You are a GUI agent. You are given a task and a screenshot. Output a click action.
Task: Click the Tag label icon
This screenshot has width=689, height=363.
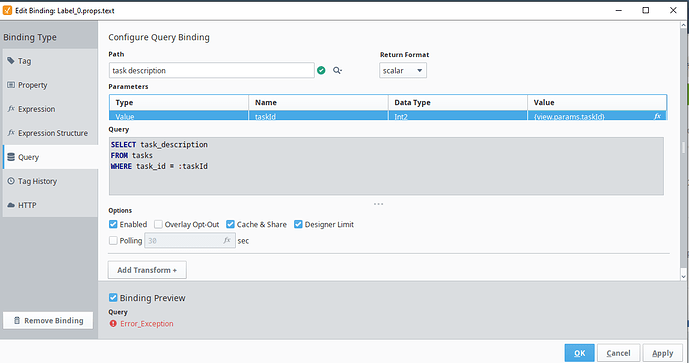click(x=11, y=61)
